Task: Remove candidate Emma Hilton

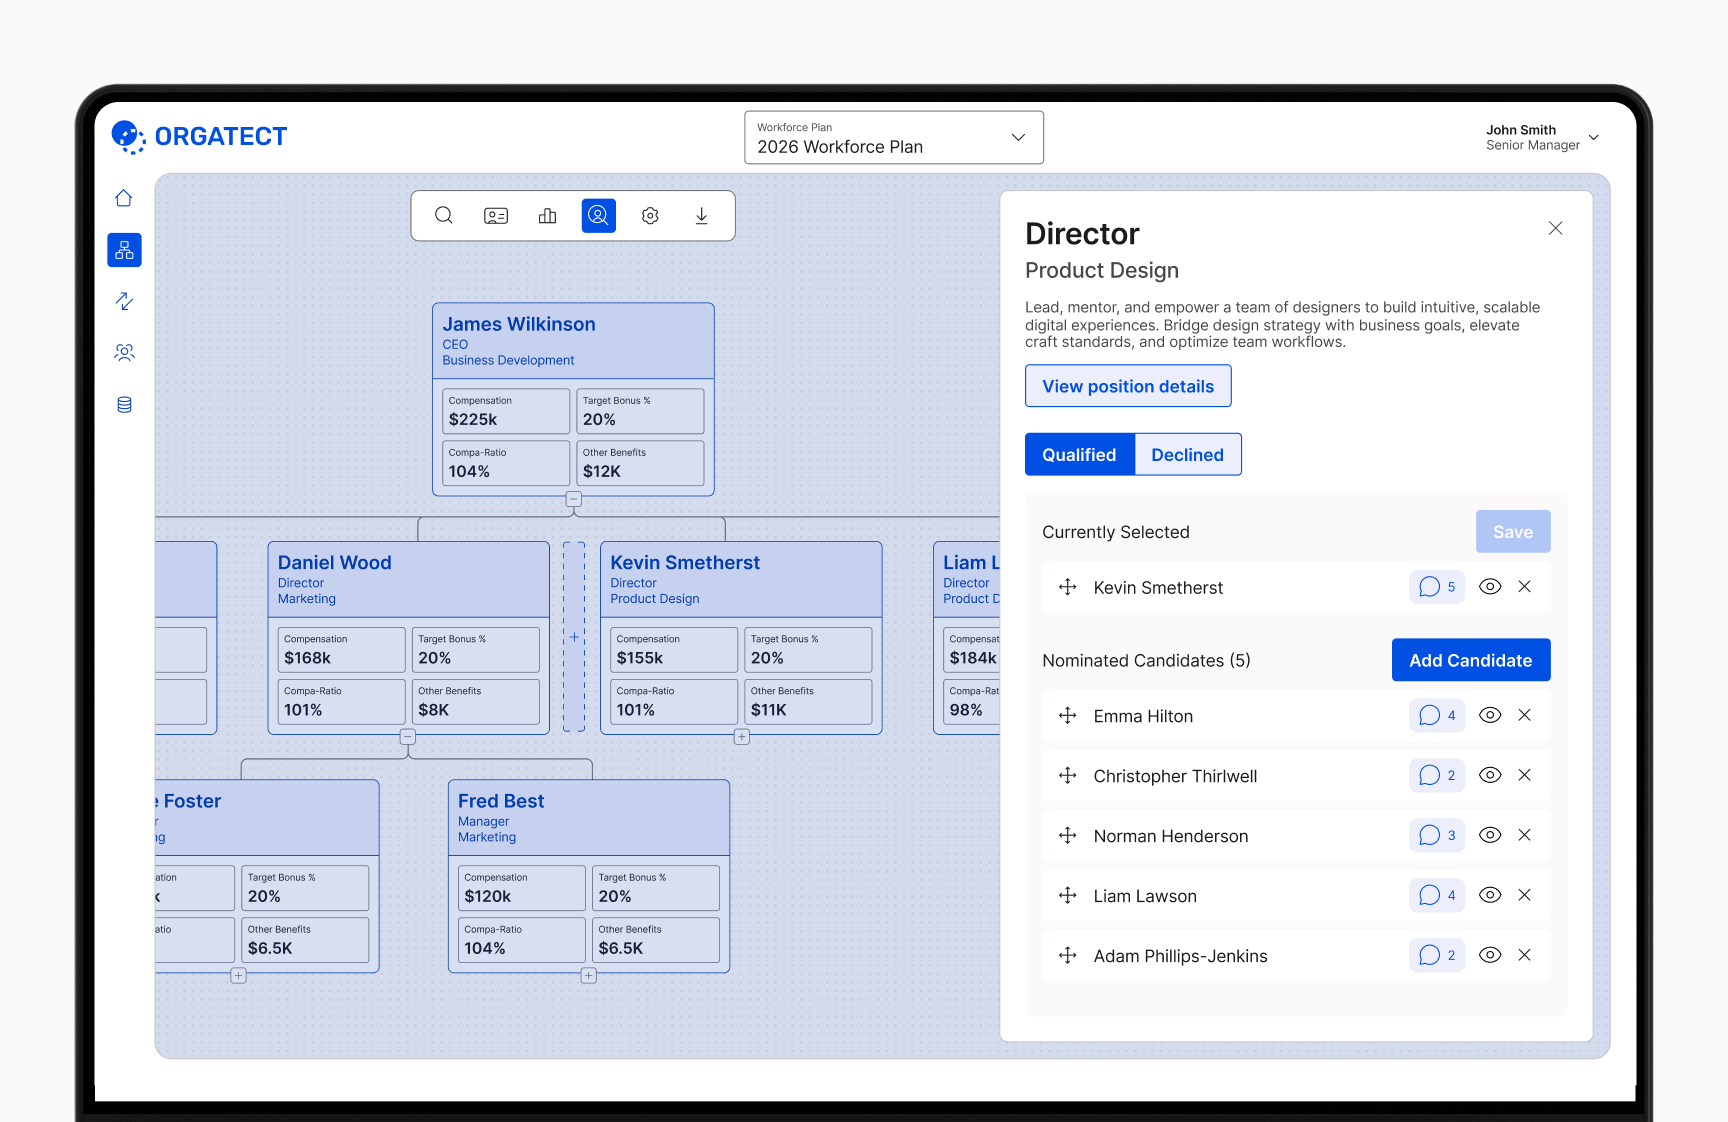Action: pyautogui.click(x=1525, y=715)
